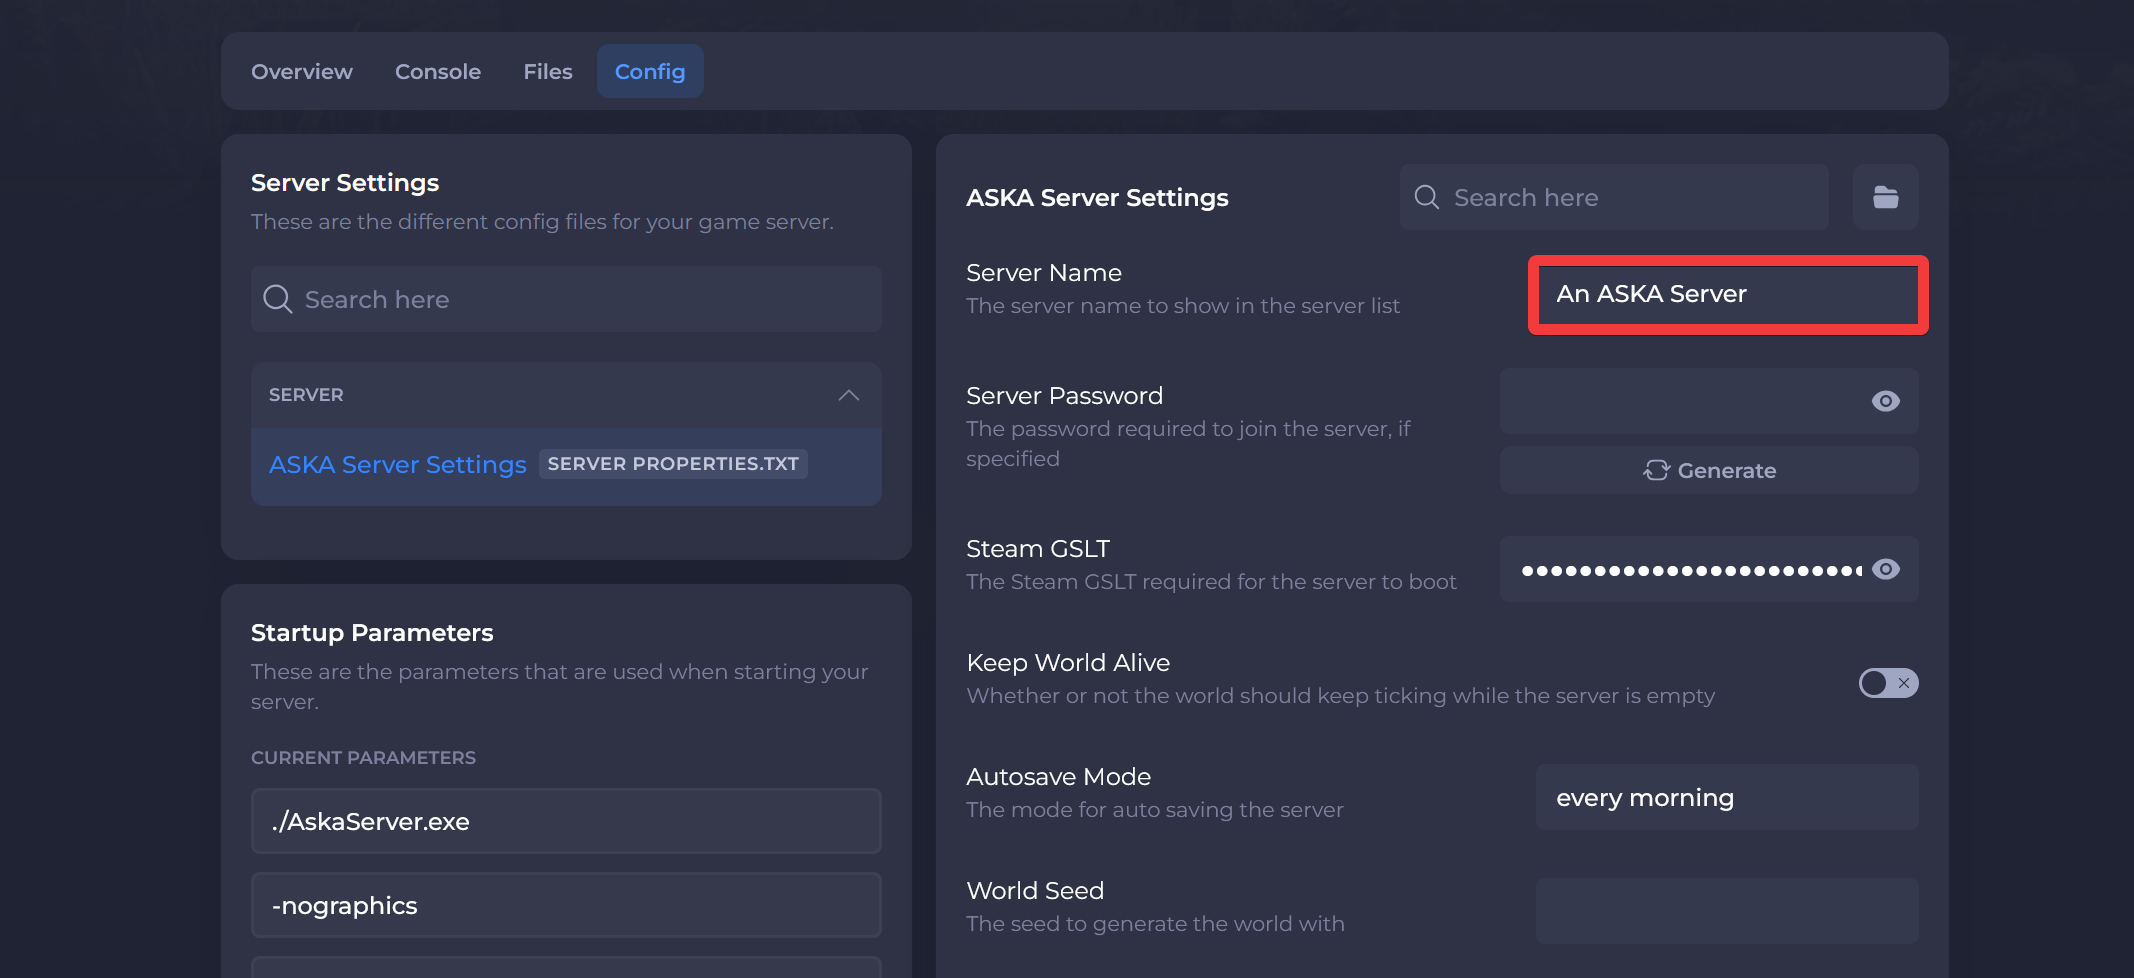Click the magnifier icon in Server Settings search
The height and width of the screenshot is (978, 2134).
pyautogui.click(x=277, y=299)
